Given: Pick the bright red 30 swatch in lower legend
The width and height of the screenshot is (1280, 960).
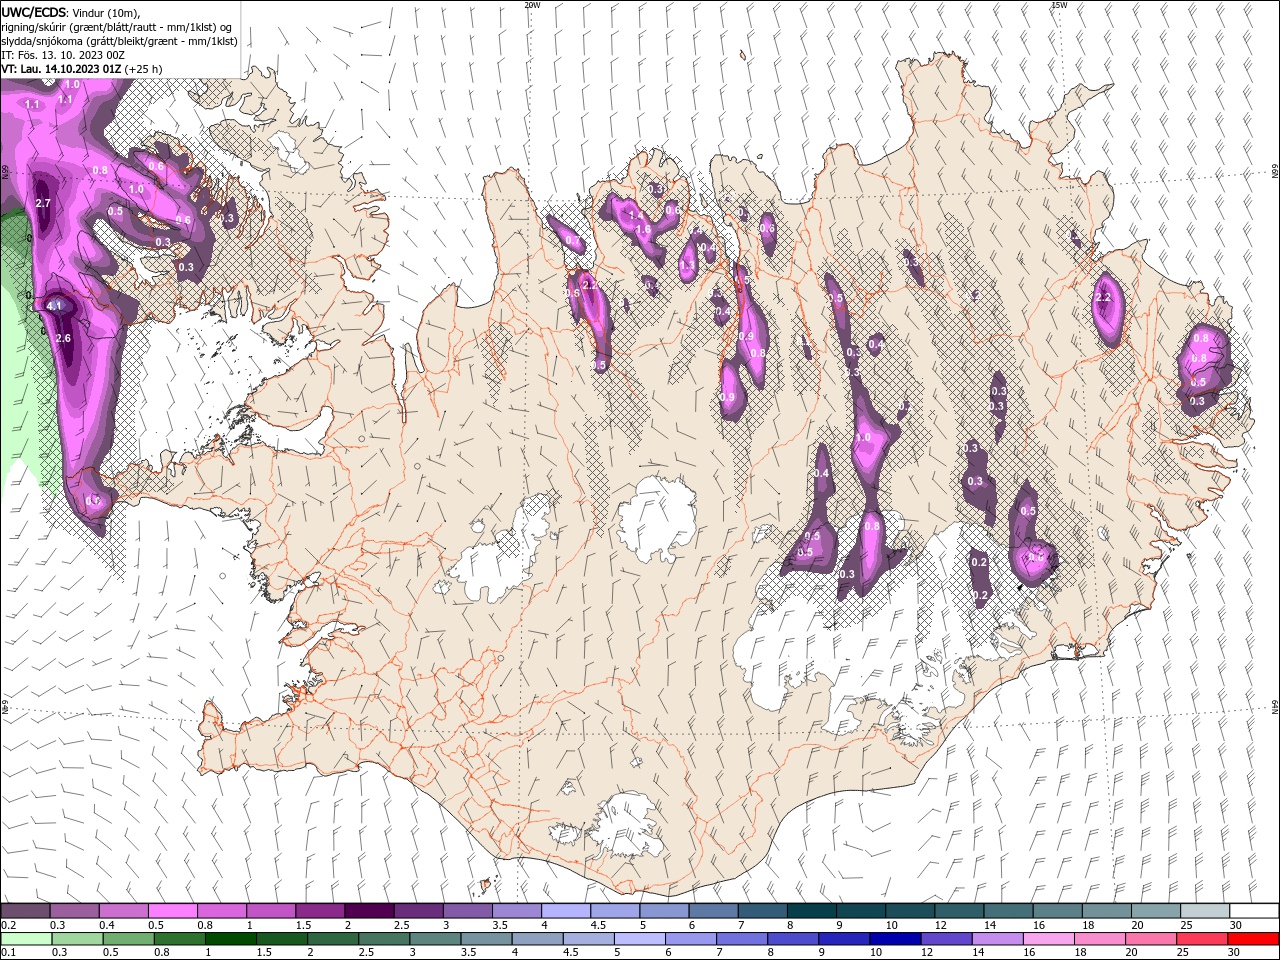Looking at the screenshot, I should [x=1253, y=939].
